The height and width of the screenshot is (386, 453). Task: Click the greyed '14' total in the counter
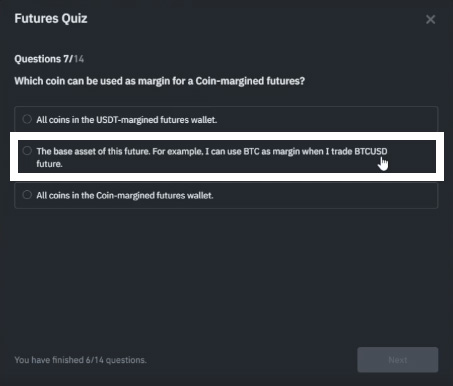[x=79, y=59]
